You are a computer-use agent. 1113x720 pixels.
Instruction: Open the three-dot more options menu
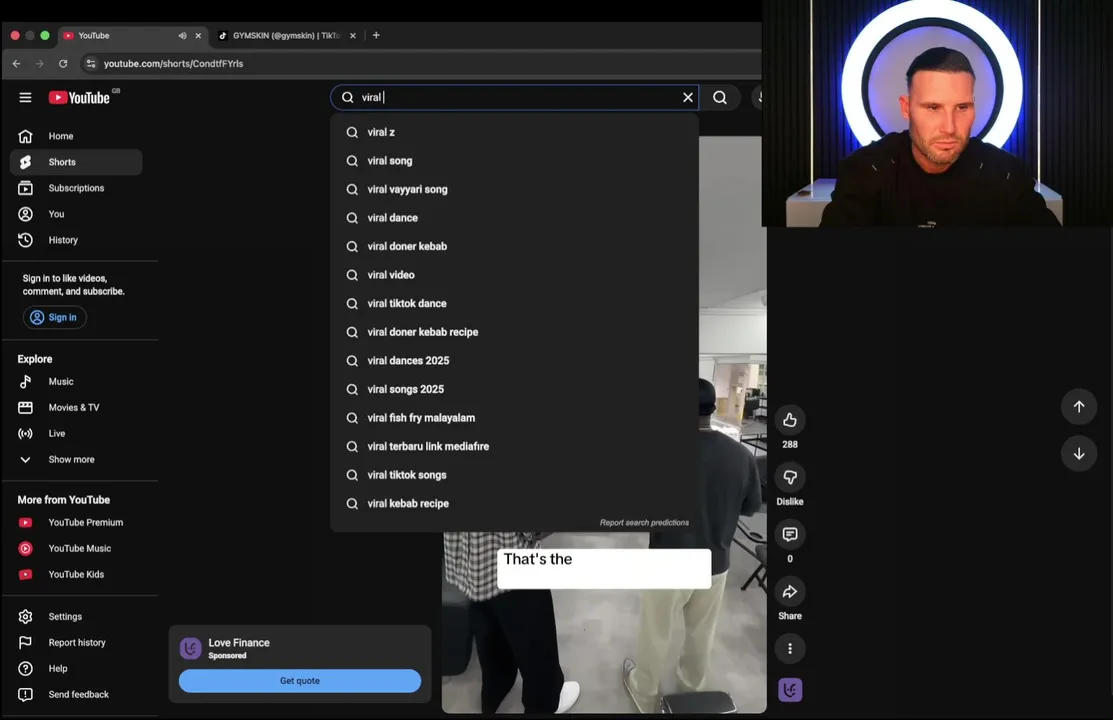[x=789, y=648]
